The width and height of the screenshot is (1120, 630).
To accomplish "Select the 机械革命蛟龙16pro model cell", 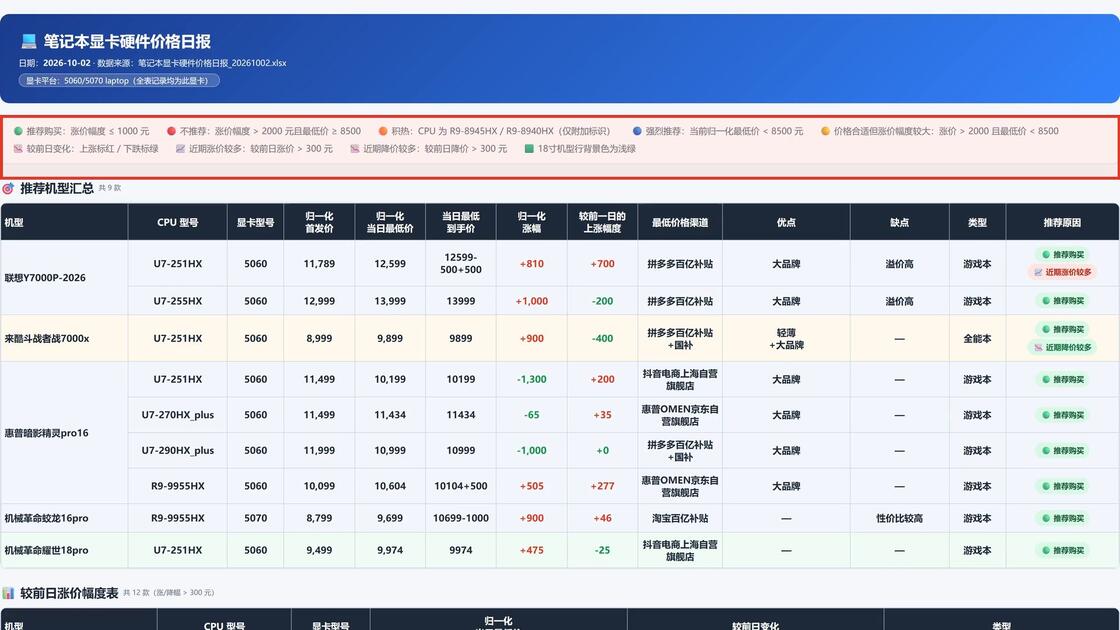I will point(64,519).
